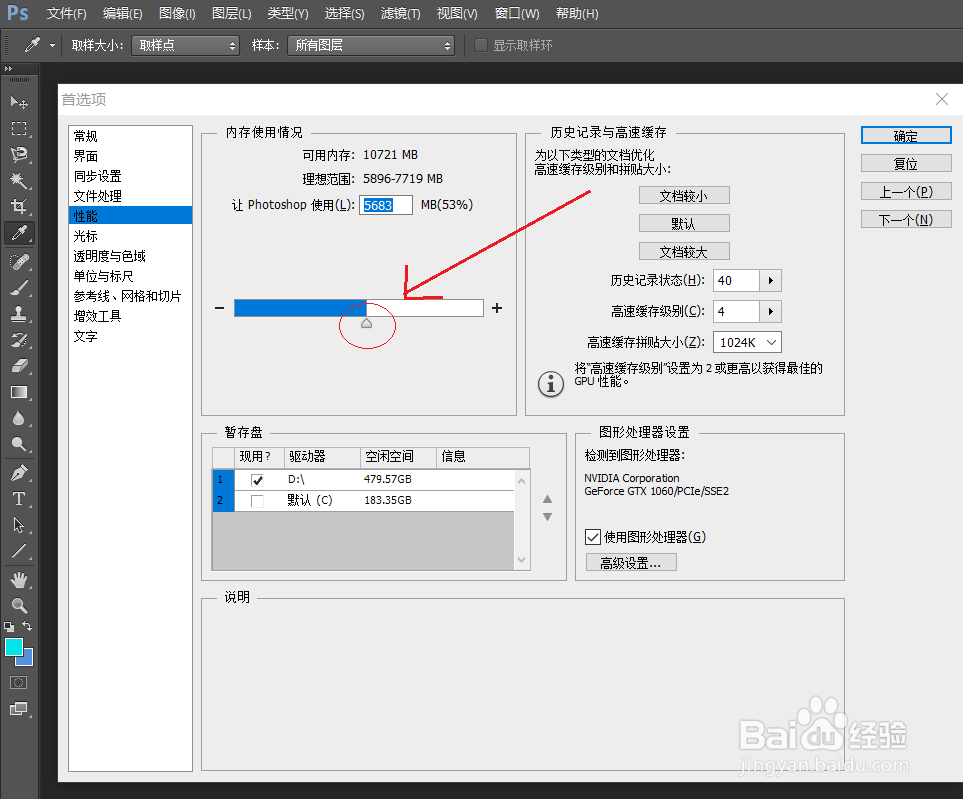Click the foreground cyan color swatch
Screen dimensions: 963x799
tap(14, 647)
